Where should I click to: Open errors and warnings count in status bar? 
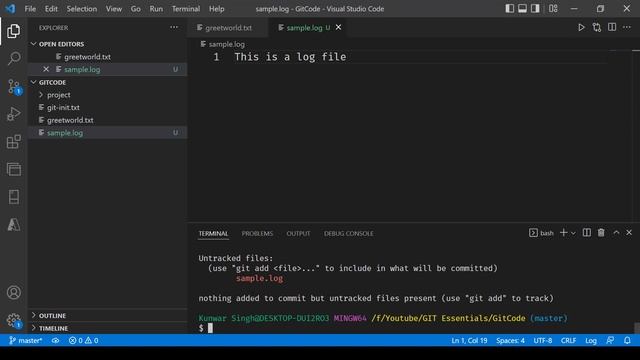(x=83, y=340)
